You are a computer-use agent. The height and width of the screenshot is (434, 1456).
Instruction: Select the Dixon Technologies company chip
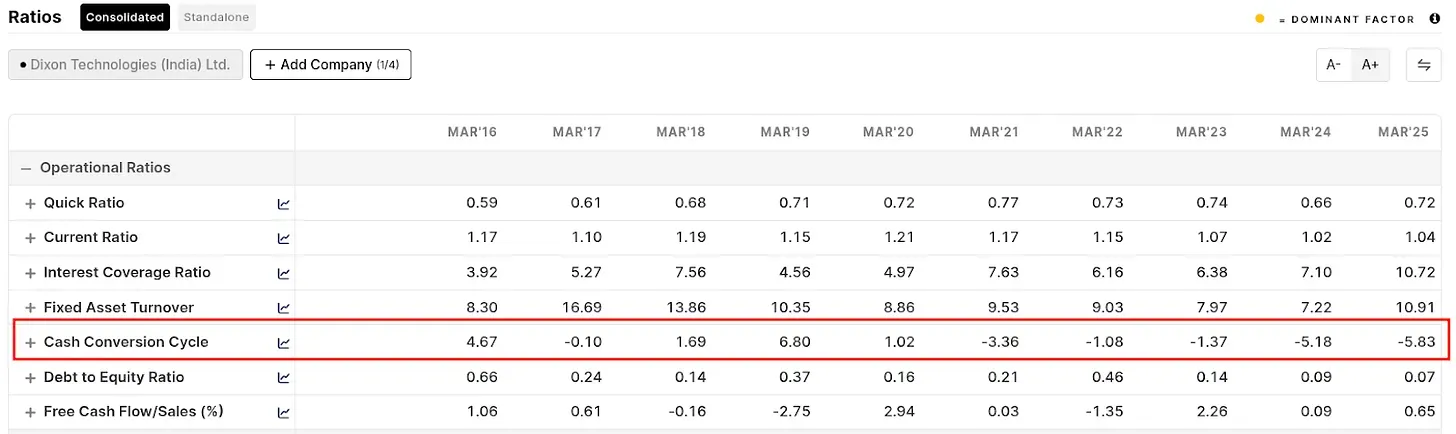click(125, 65)
